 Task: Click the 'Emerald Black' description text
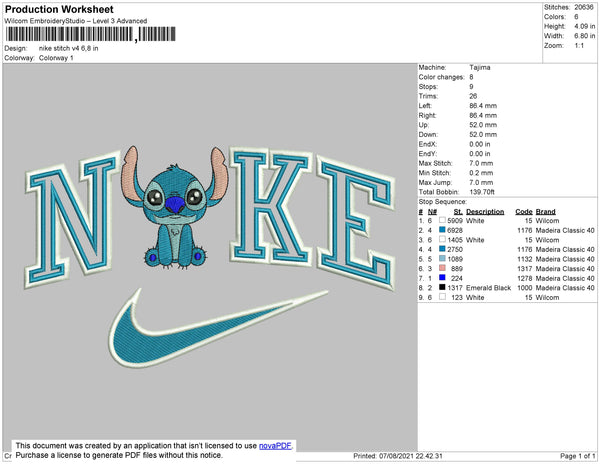click(x=488, y=287)
